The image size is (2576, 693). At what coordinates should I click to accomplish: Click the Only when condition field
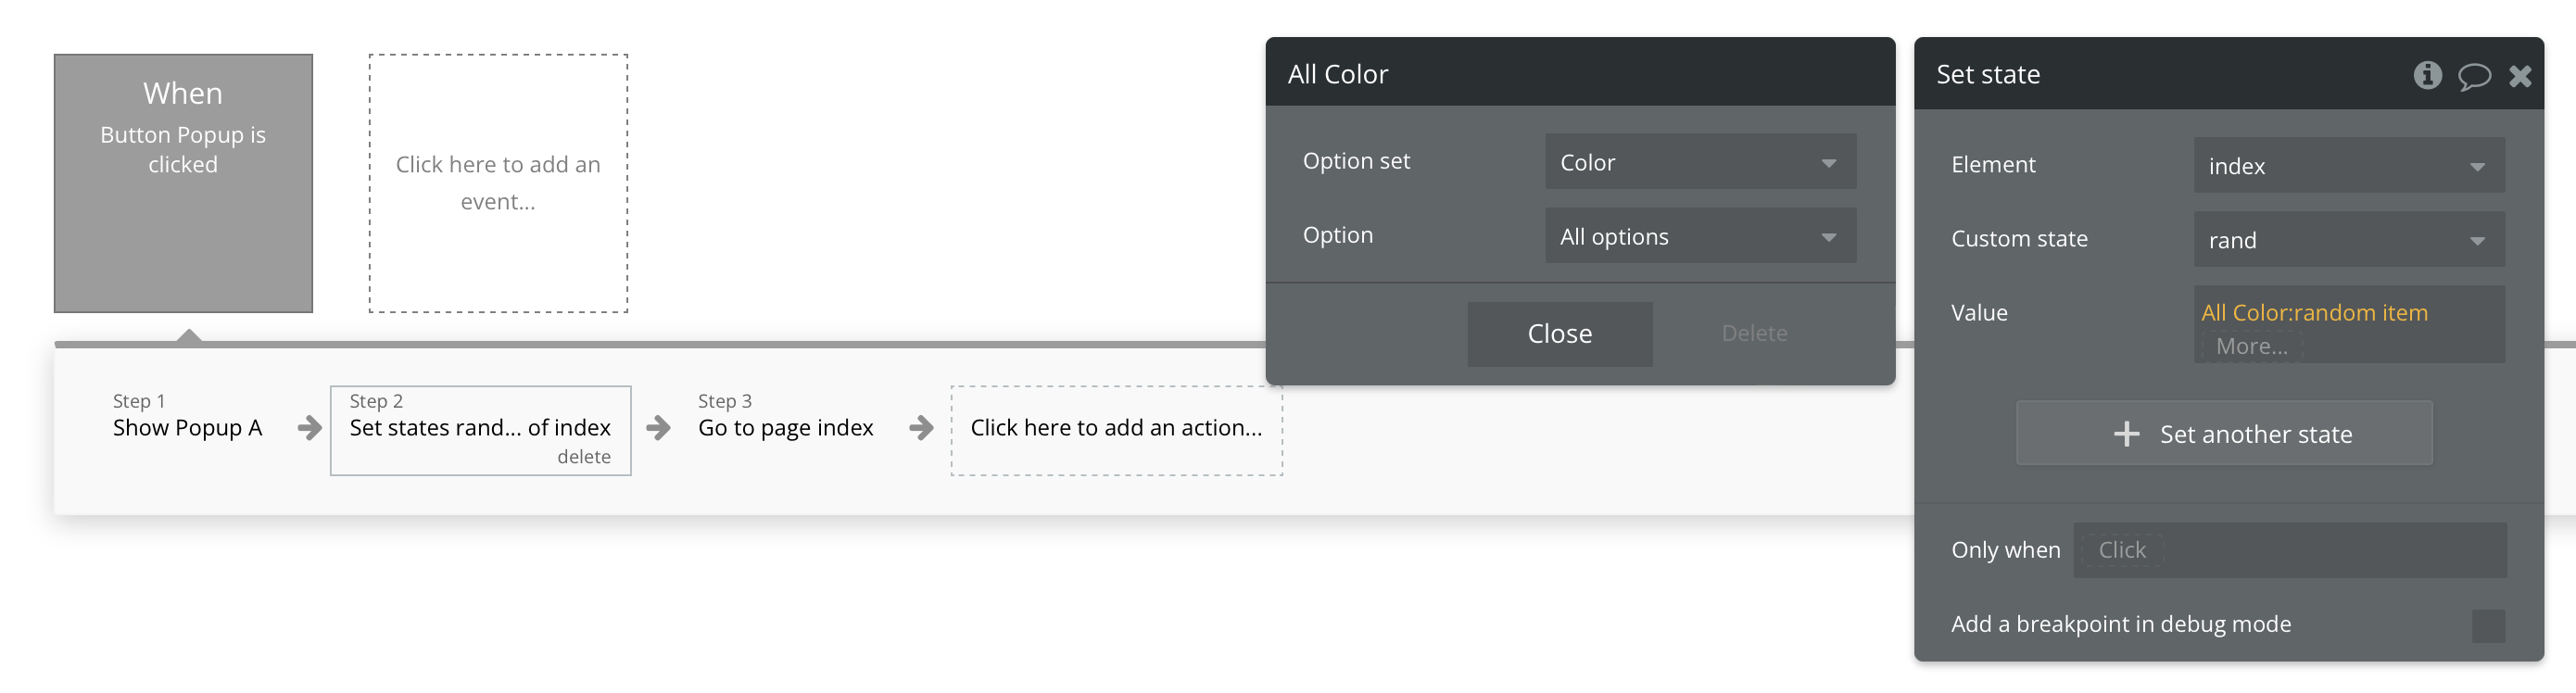(x=2289, y=550)
